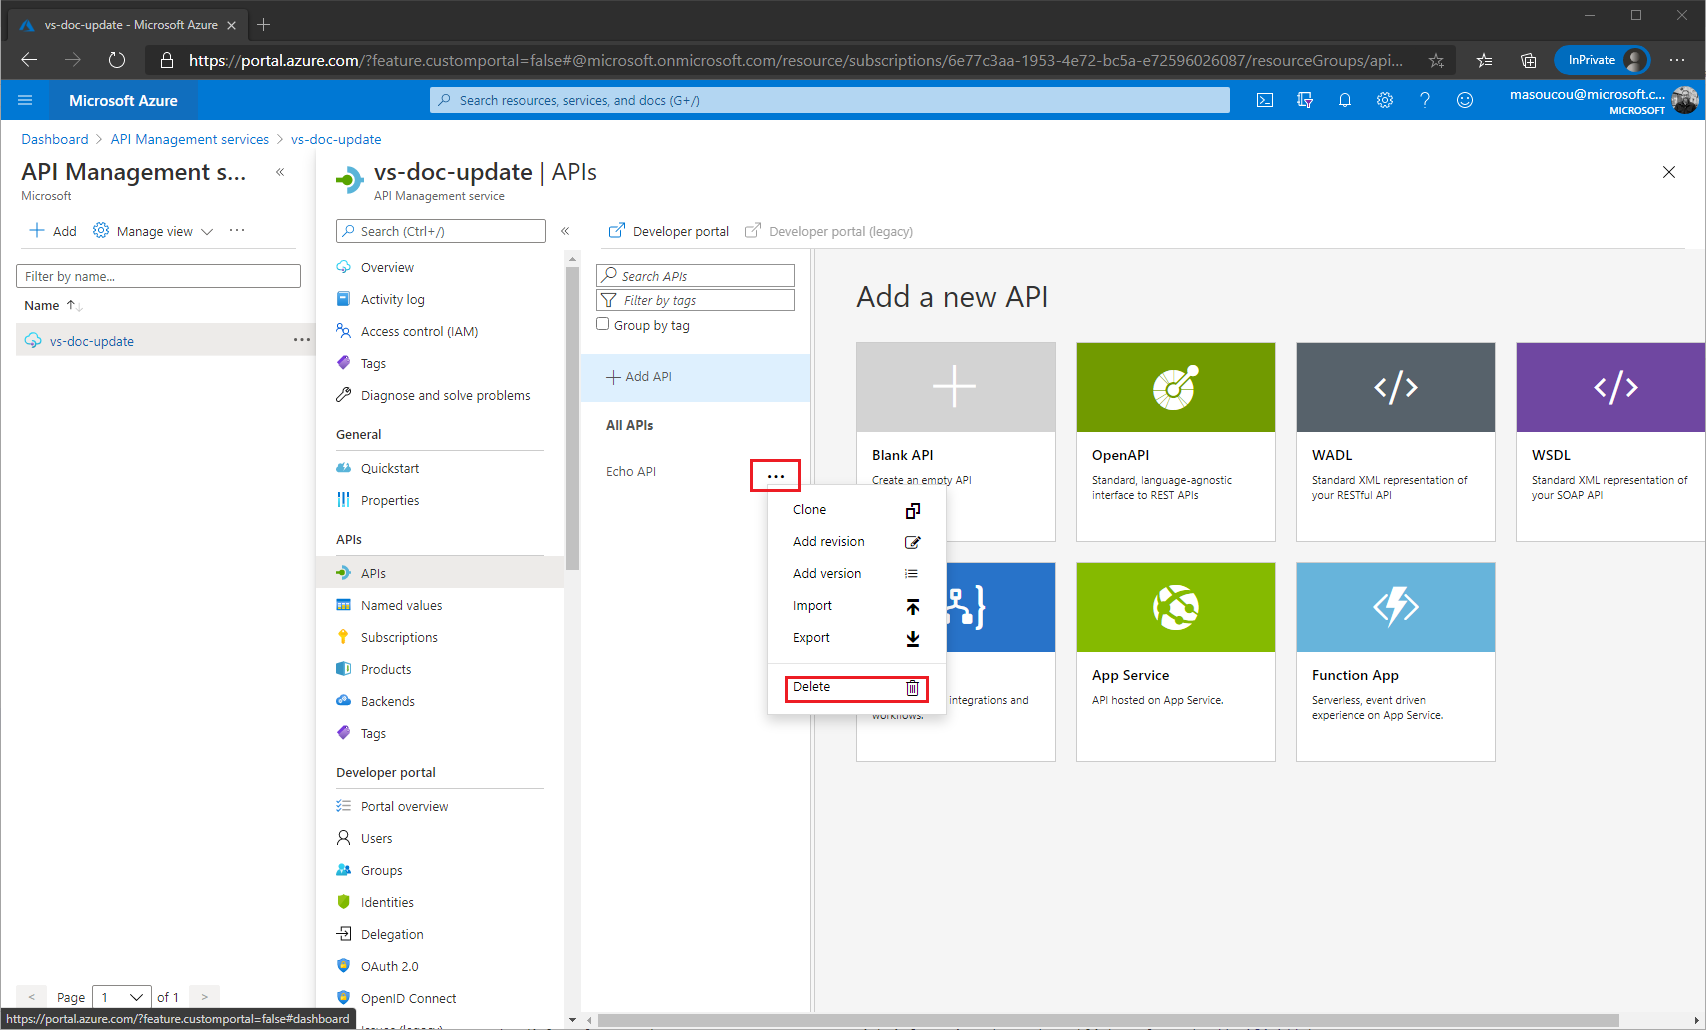This screenshot has width=1706, height=1030.
Task: Click Add to create a service
Action: (53, 231)
